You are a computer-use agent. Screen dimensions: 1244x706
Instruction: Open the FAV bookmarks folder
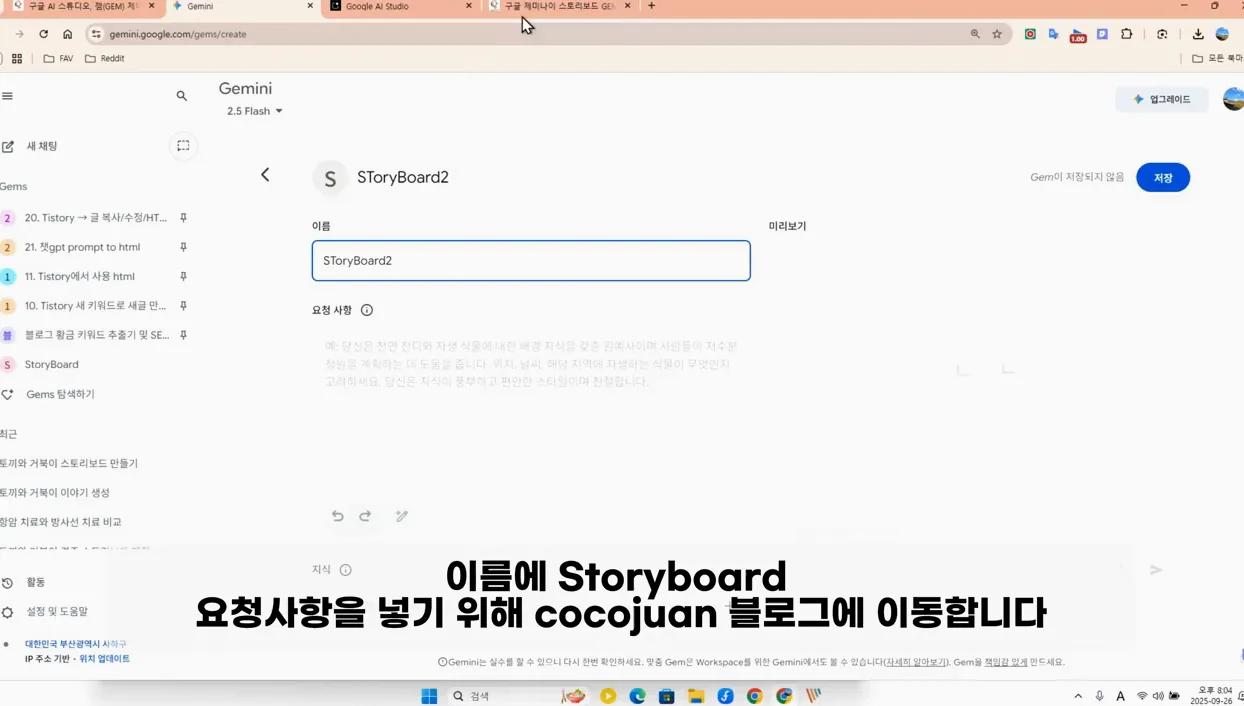58,59
